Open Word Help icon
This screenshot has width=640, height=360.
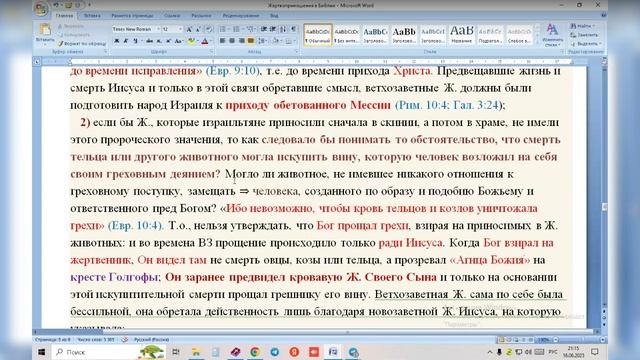point(603,16)
